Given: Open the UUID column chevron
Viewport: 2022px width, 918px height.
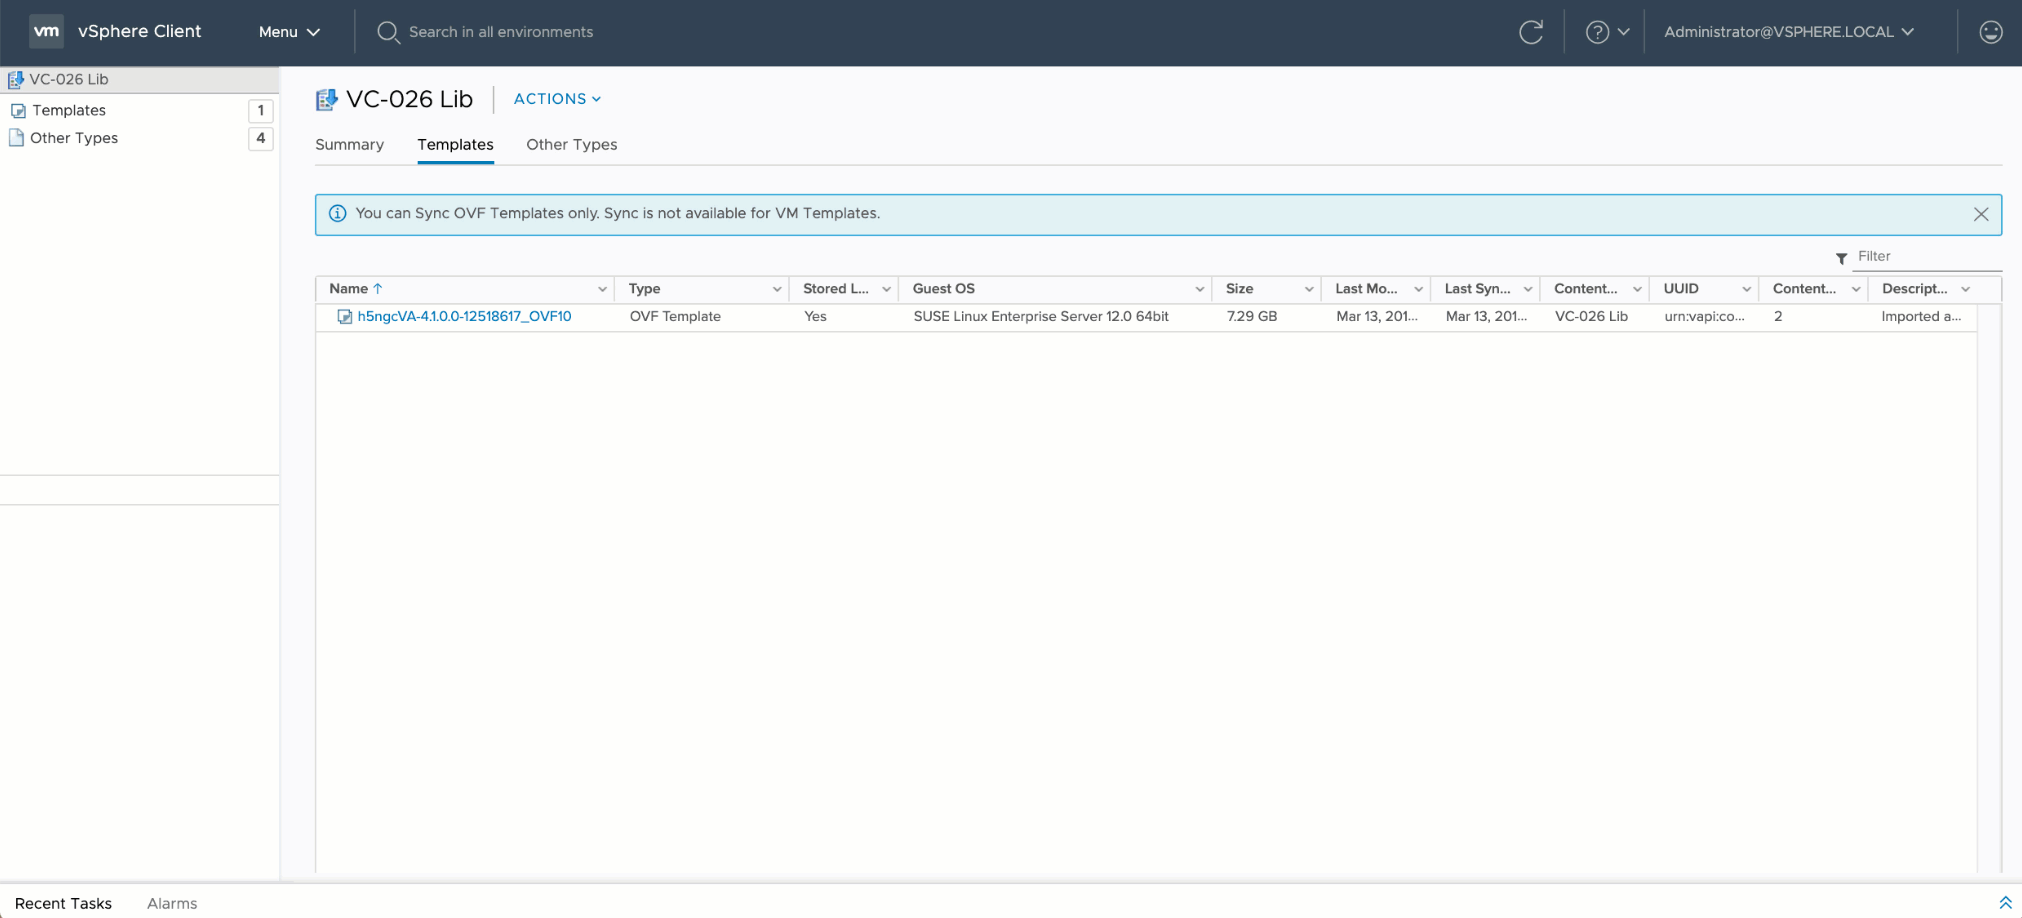Looking at the screenshot, I should click(x=1746, y=289).
